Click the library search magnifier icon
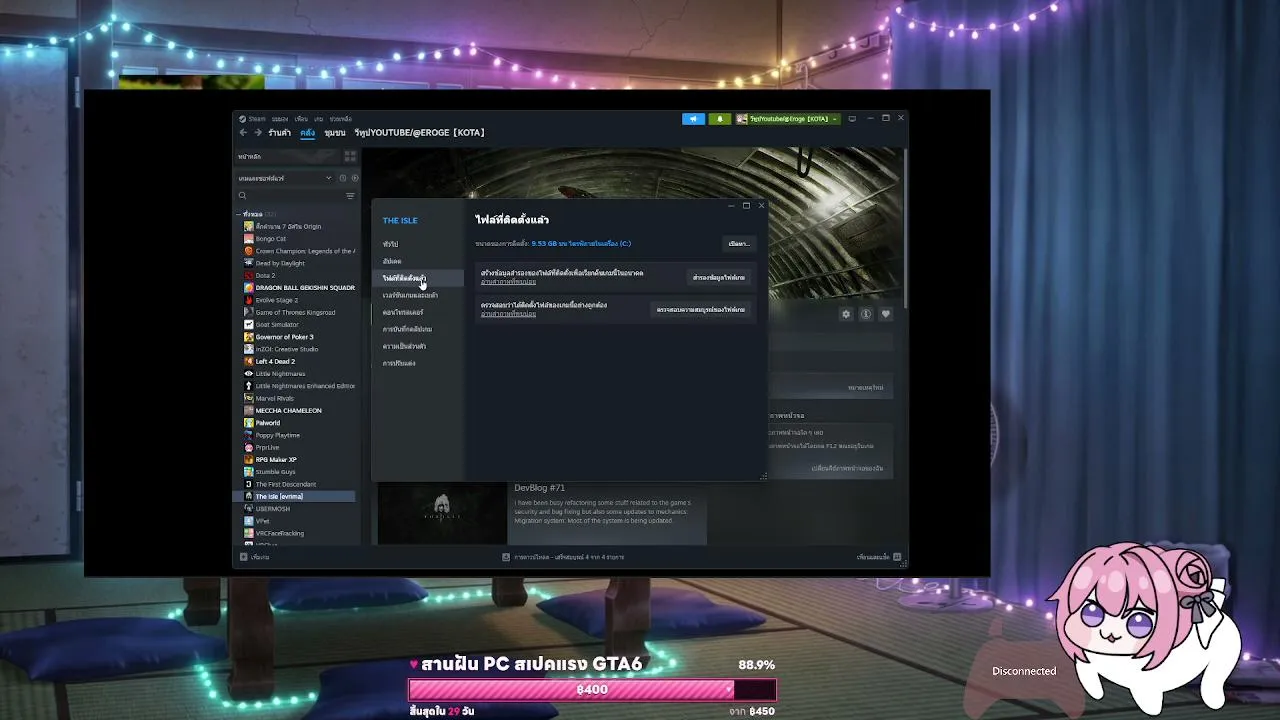Screen dimensions: 1280x720 point(242,196)
